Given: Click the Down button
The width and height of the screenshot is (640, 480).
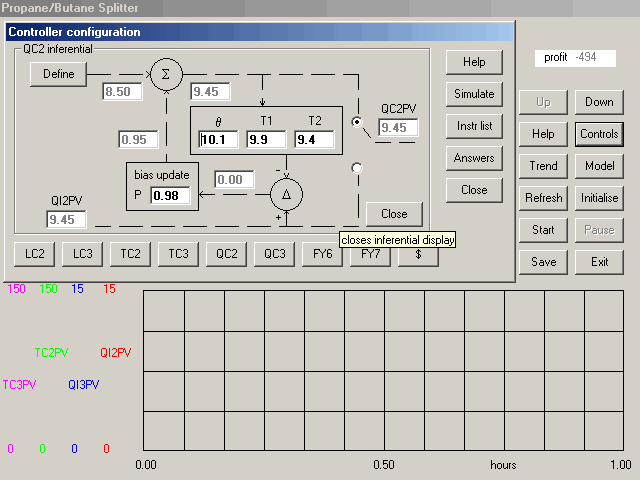Looking at the screenshot, I should coord(600,102).
